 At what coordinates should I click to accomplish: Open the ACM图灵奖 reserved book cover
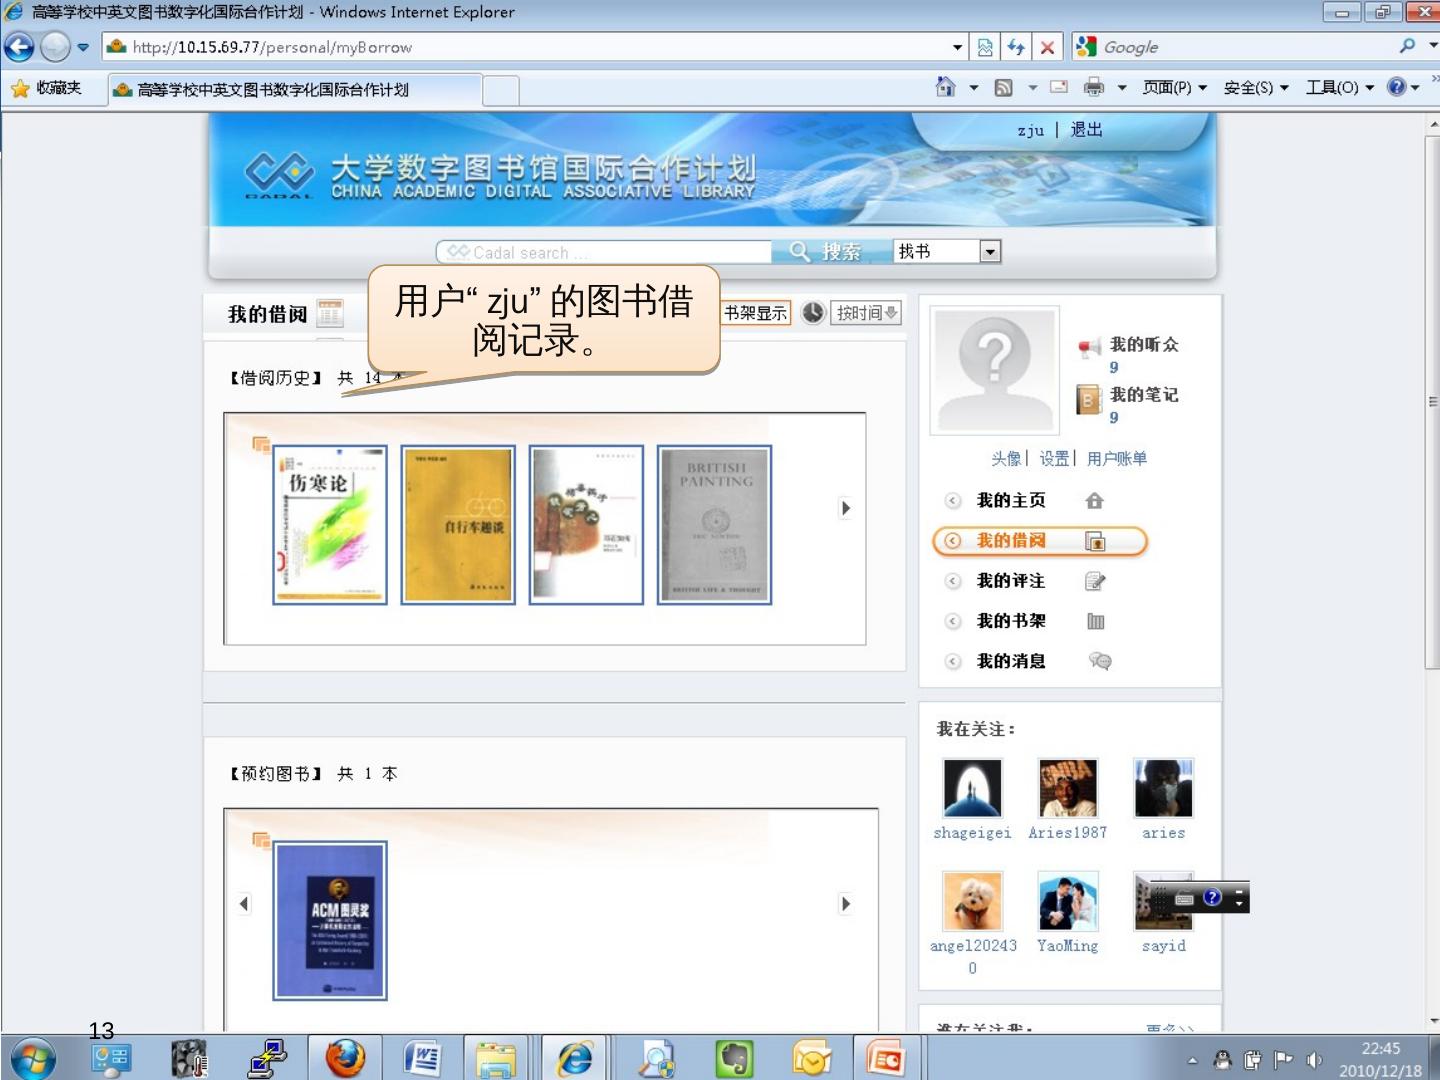[x=330, y=921]
